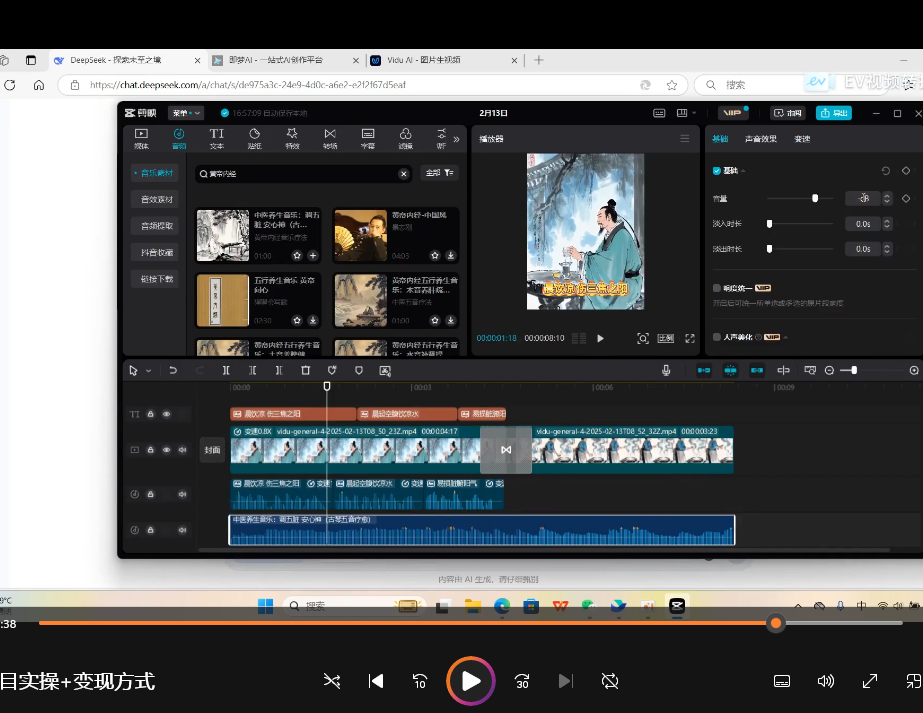Open the 比例 aspect ratio selector
923x713 pixels.
click(x=666, y=338)
